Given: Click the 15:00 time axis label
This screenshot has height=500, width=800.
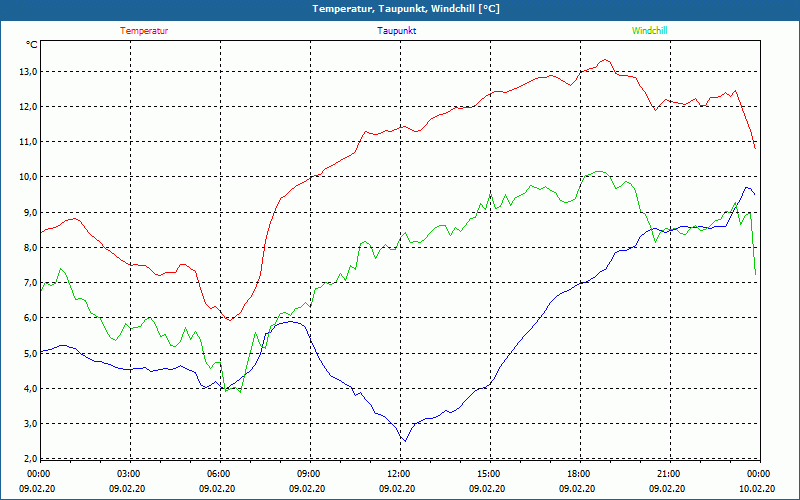Looking at the screenshot, I should point(490,474).
